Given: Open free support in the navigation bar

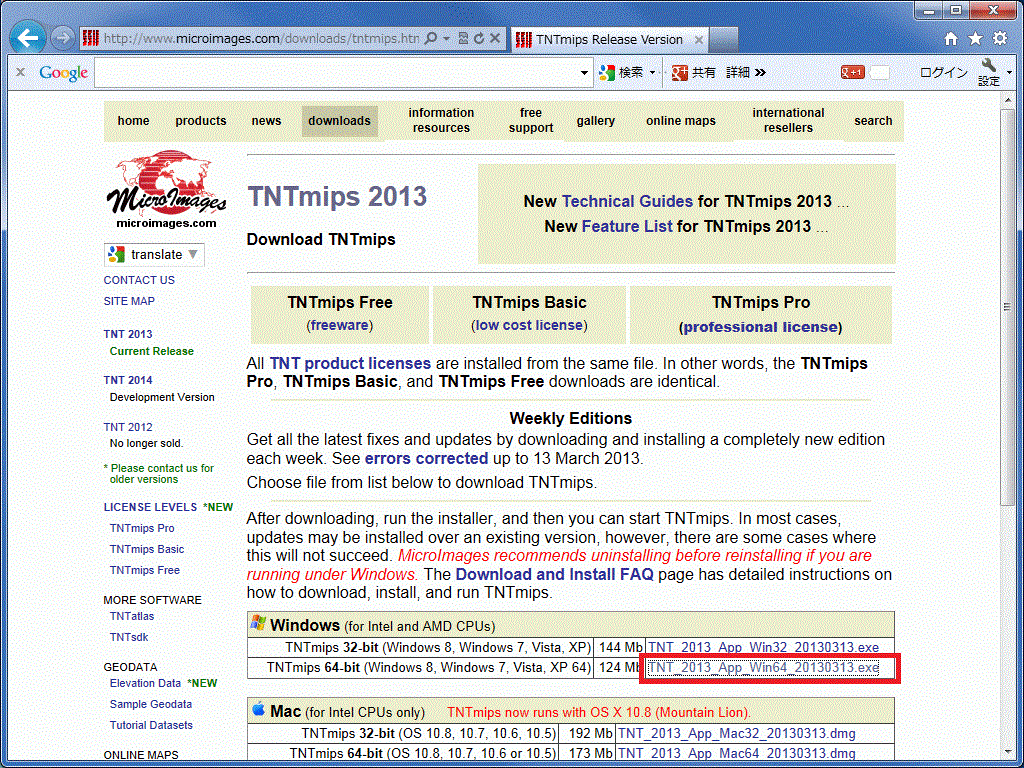Looking at the screenshot, I should (x=531, y=121).
